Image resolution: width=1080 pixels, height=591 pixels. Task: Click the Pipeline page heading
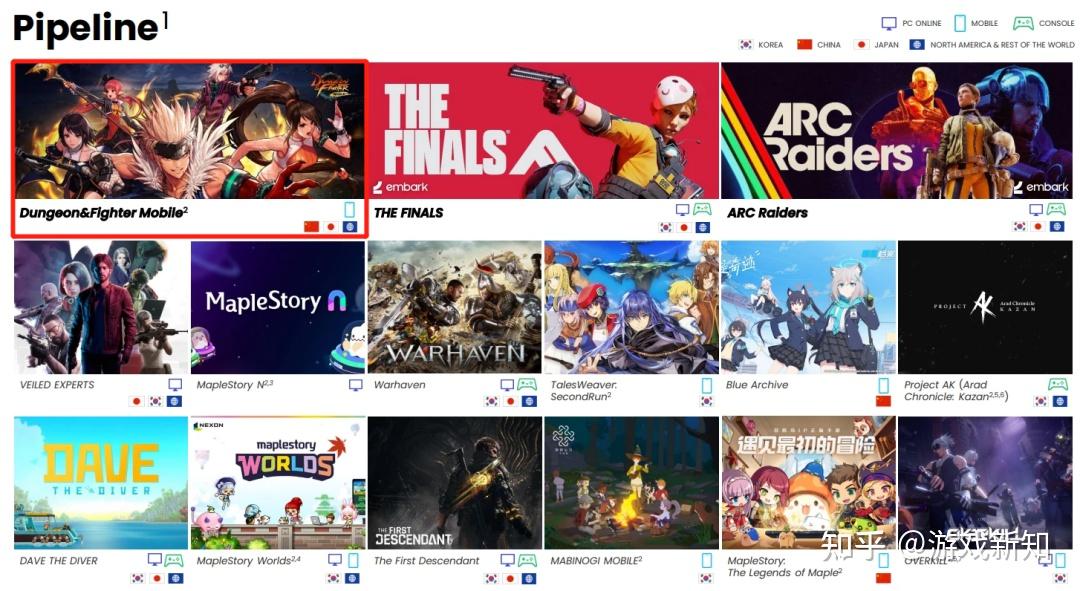point(86,28)
